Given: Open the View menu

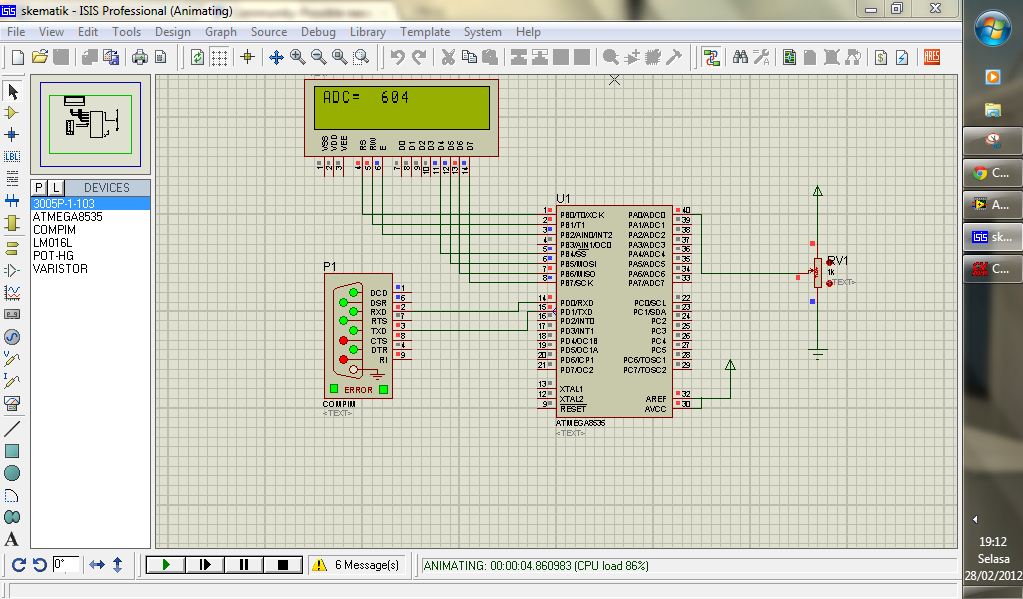Looking at the screenshot, I should click(x=51, y=32).
